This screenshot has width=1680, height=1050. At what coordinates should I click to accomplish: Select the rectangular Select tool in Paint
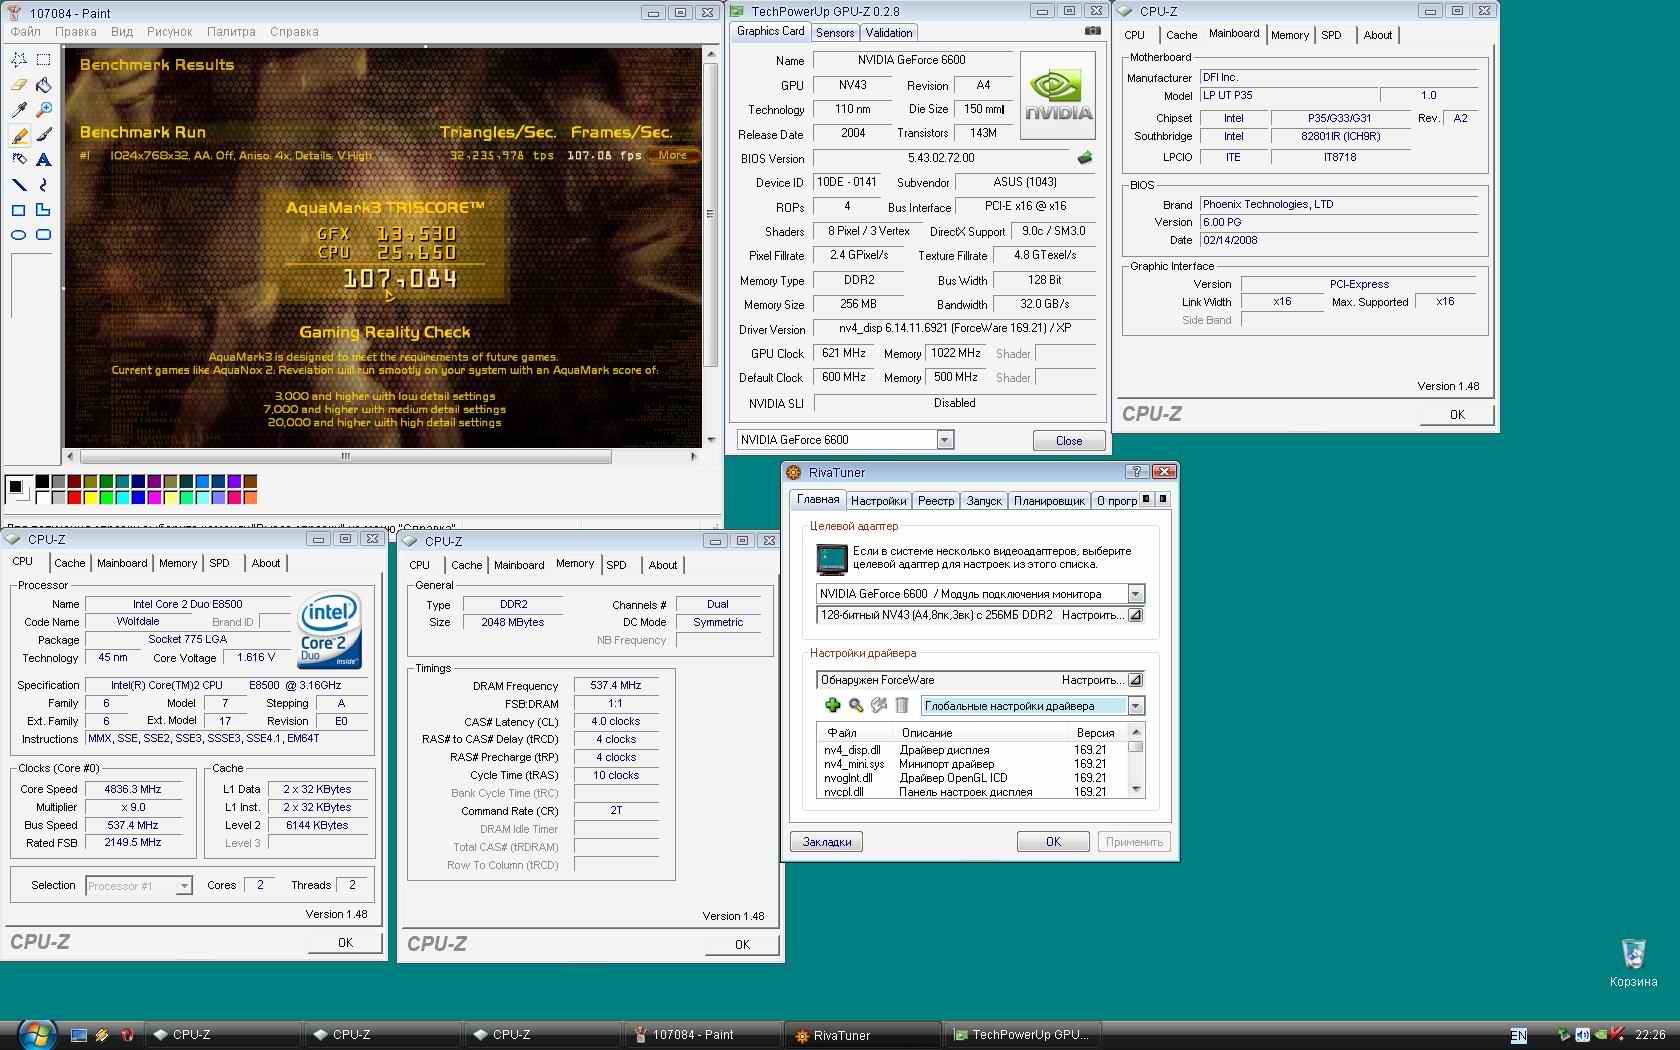pyautogui.click(x=43, y=60)
